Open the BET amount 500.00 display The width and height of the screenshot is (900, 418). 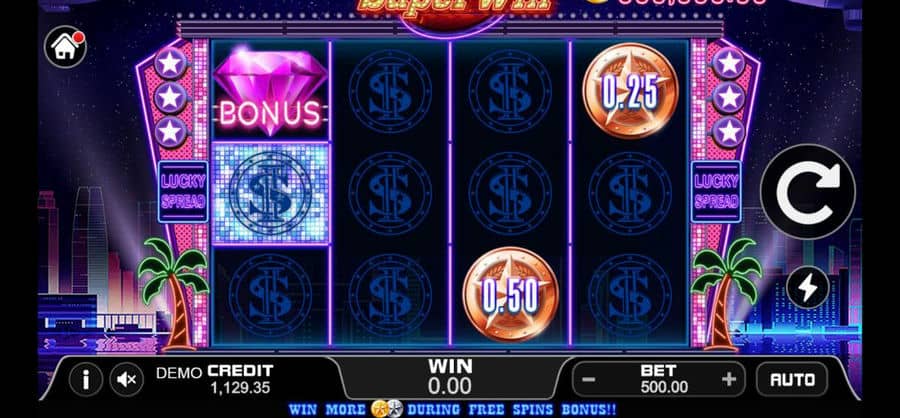click(664, 379)
